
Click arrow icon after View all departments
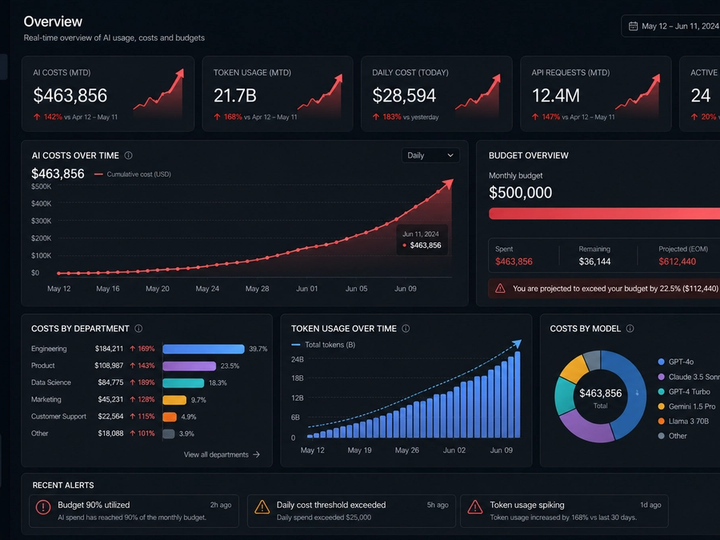point(256,455)
